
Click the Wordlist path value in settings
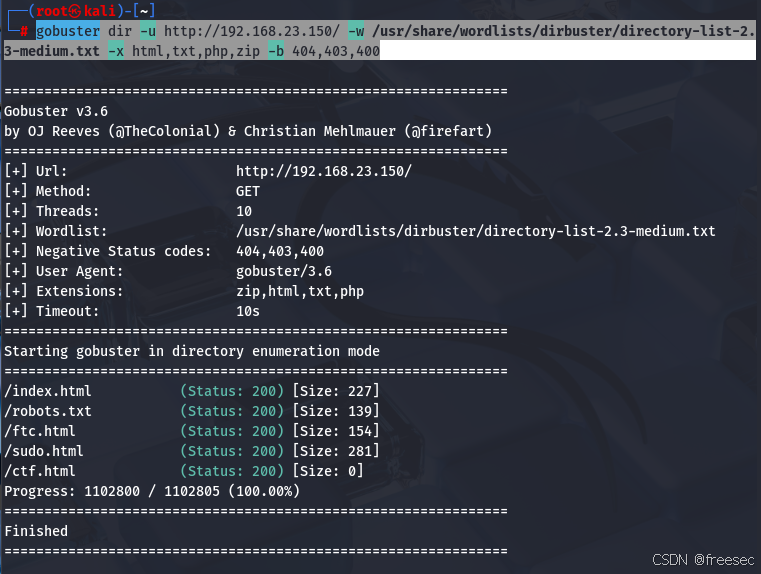[476, 231]
